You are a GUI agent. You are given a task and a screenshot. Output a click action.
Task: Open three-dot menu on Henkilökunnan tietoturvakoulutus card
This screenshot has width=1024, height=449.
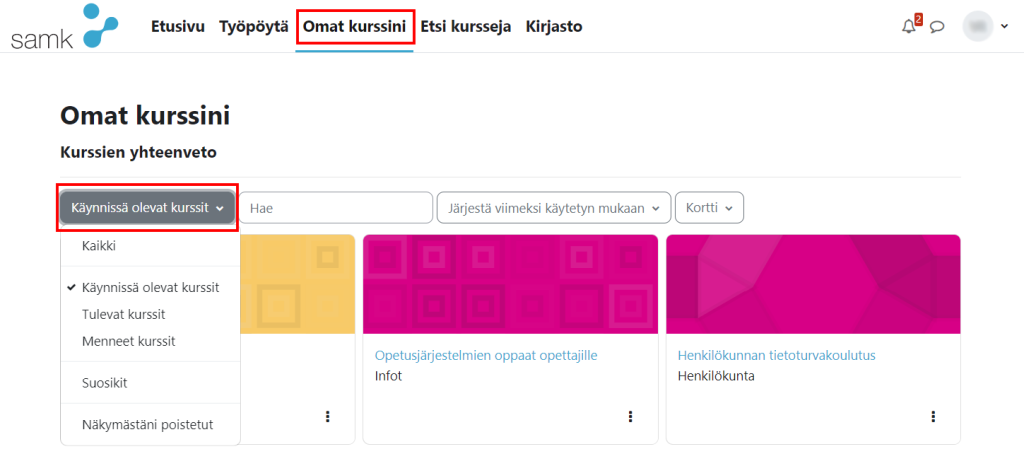933,416
